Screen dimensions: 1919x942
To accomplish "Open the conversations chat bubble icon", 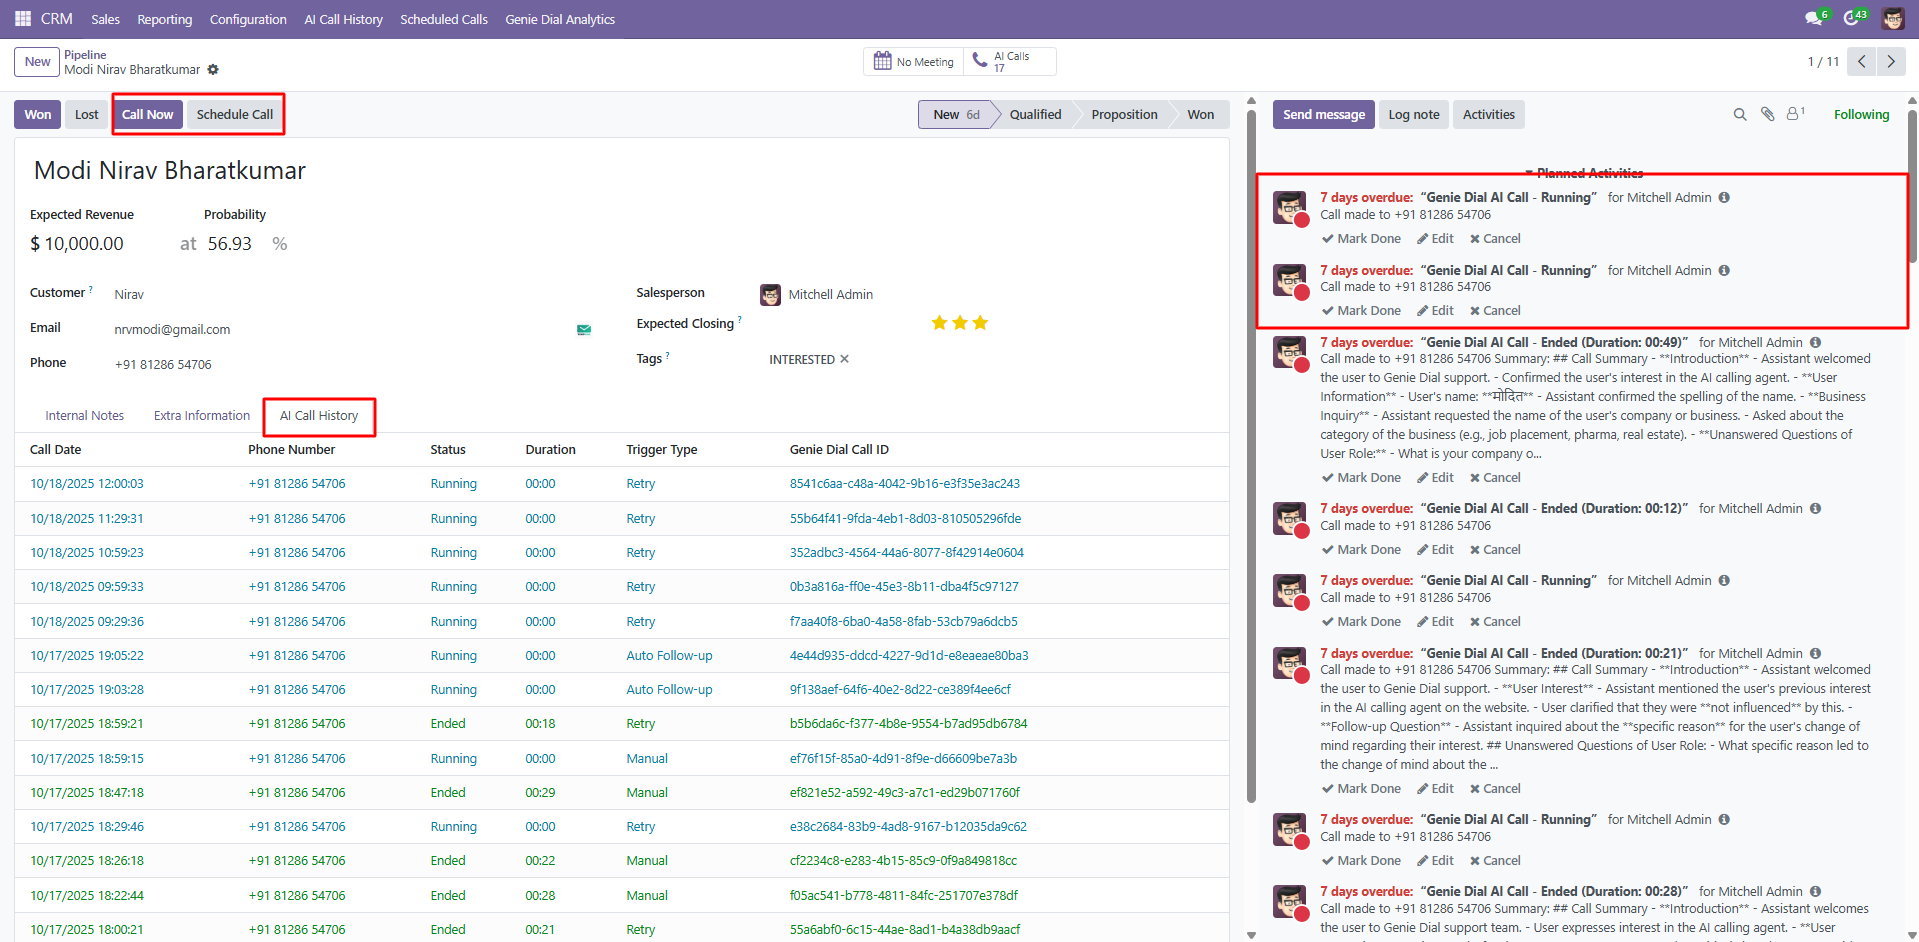I will [1815, 19].
